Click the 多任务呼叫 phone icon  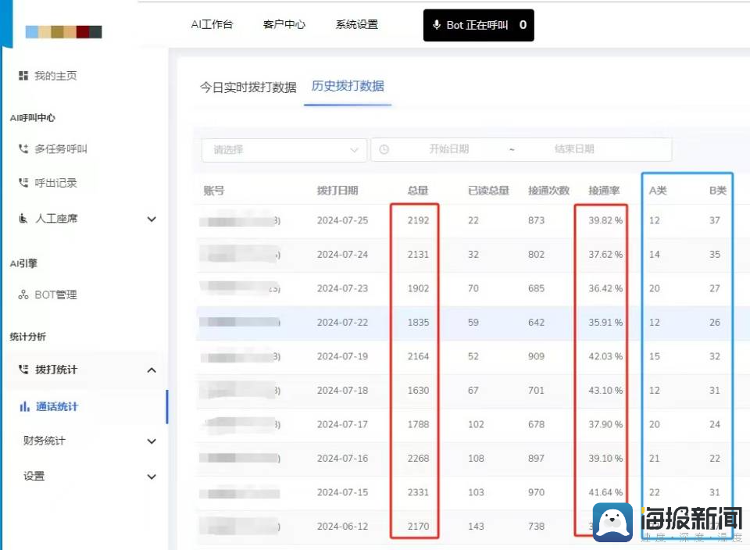point(23,149)
